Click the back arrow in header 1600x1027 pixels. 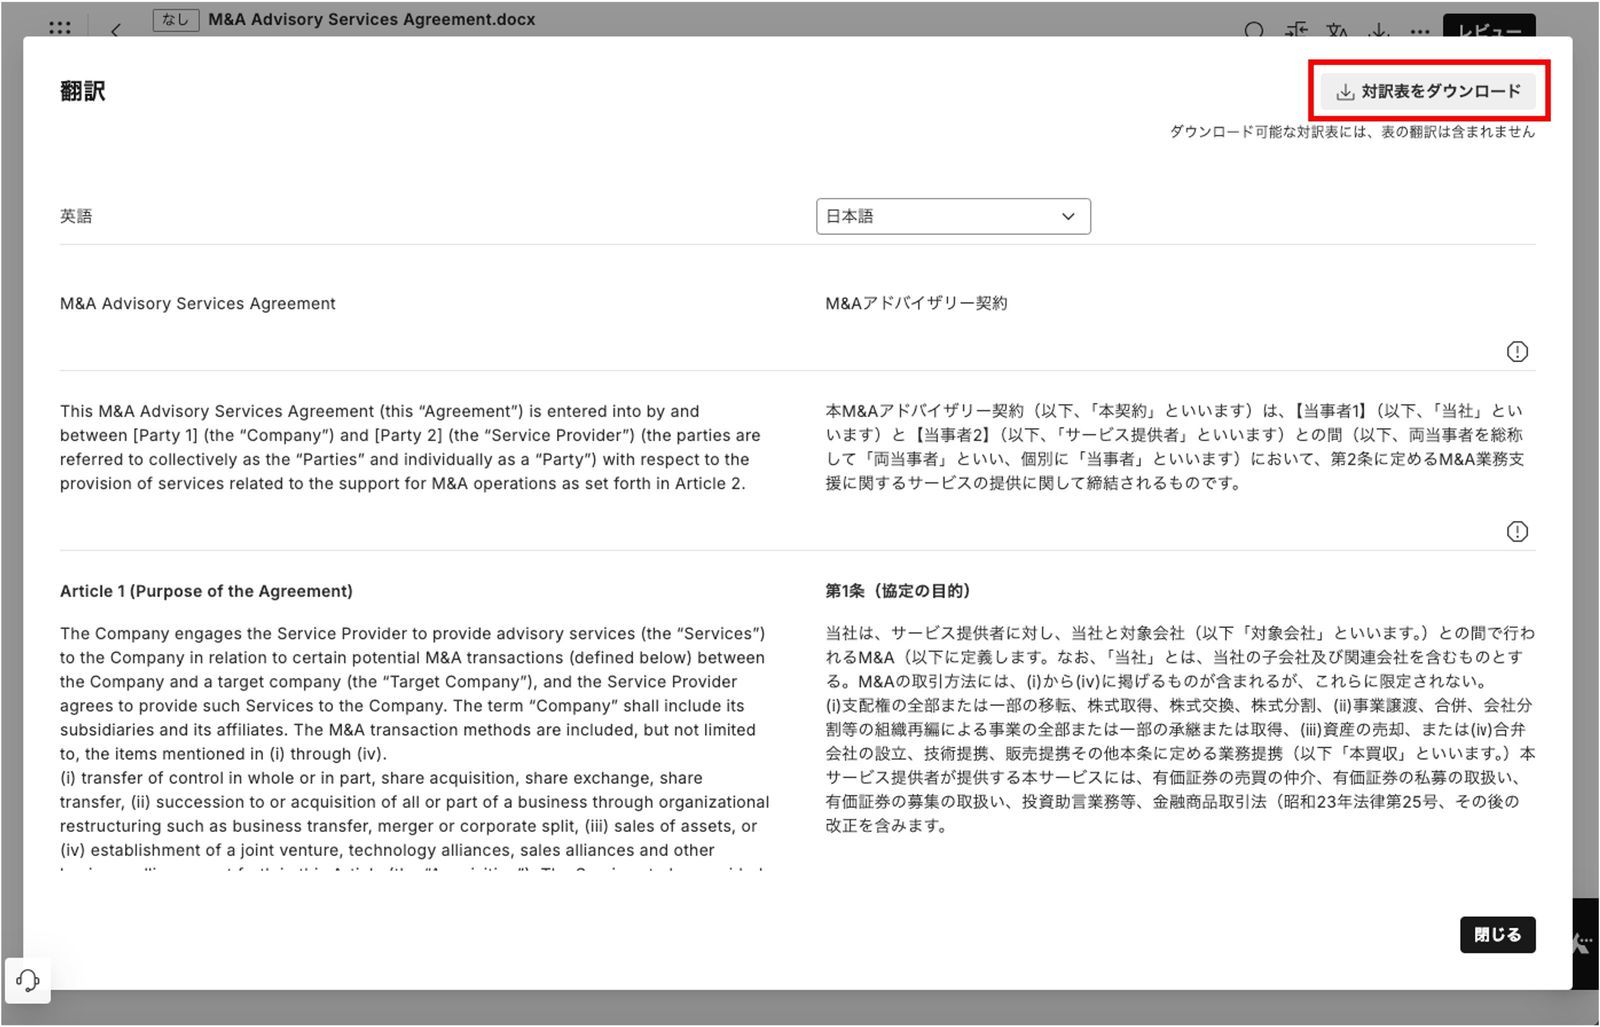tap(116, 29)
